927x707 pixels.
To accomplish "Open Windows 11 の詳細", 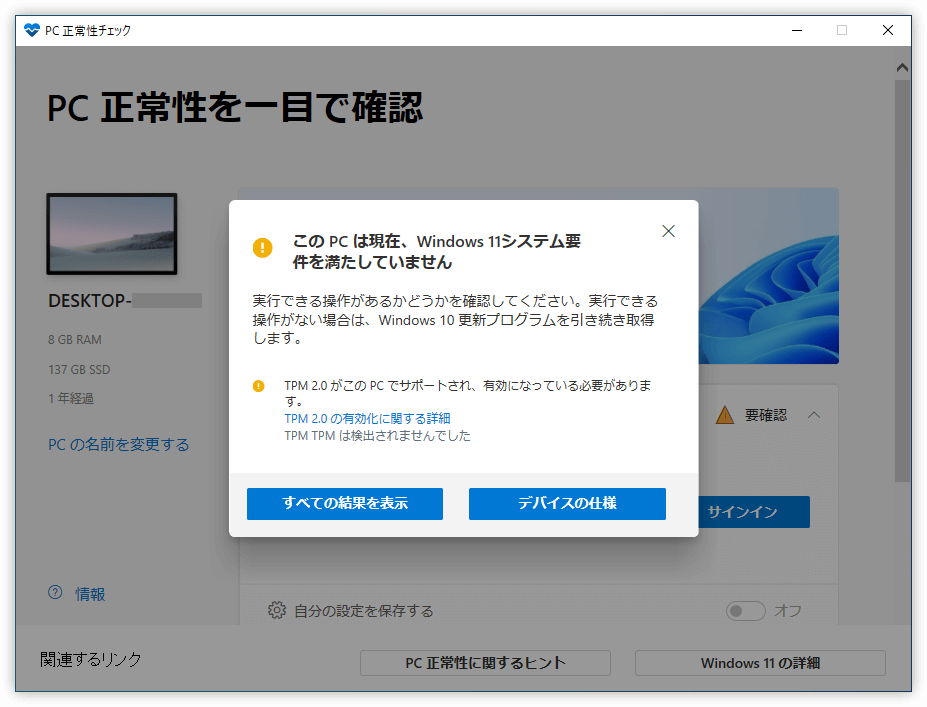I will pos(760,663).
